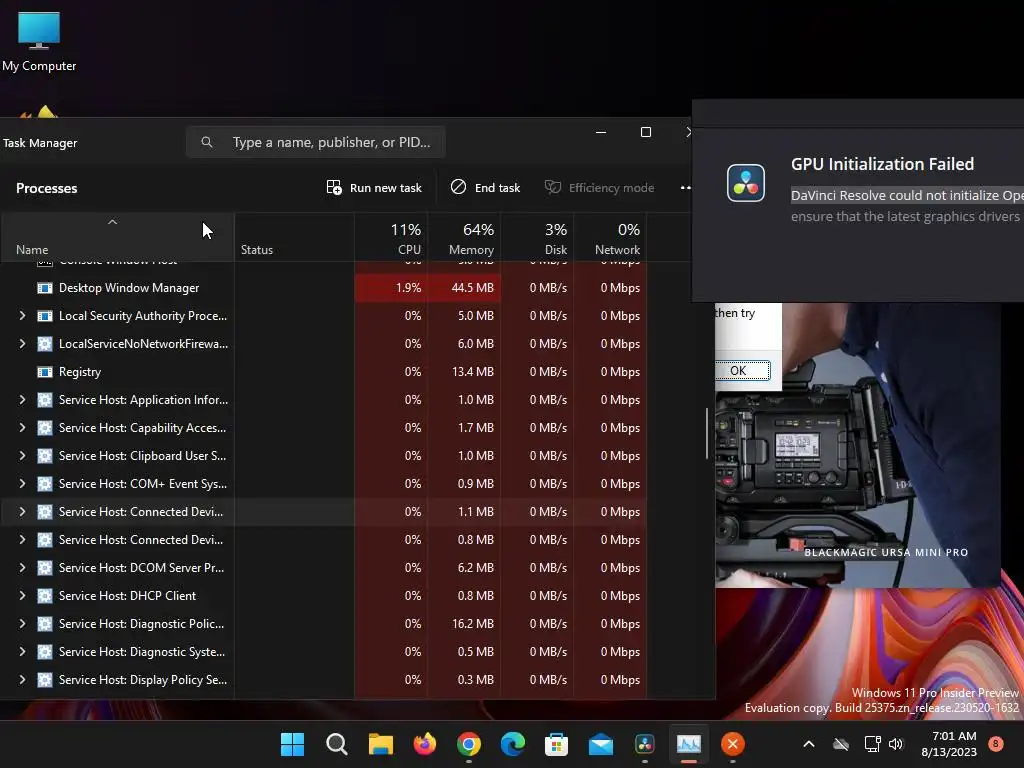Minimize the Task Manager window

(x=601, y=133)
